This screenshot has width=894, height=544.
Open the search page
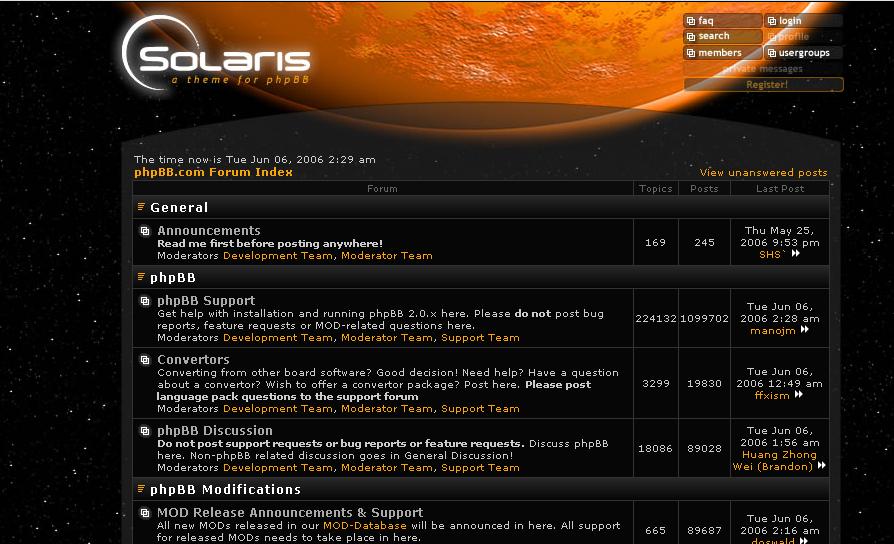point(722,36)
